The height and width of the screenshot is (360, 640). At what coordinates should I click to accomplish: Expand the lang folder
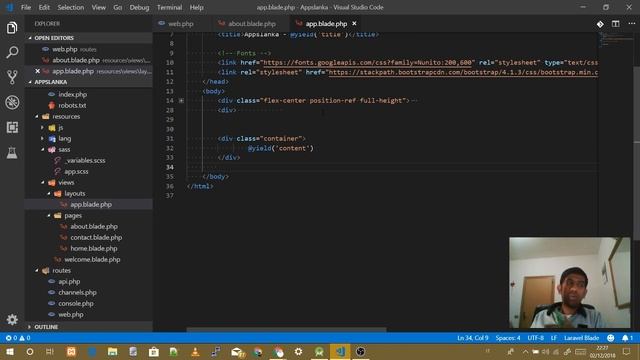point(42,138)
